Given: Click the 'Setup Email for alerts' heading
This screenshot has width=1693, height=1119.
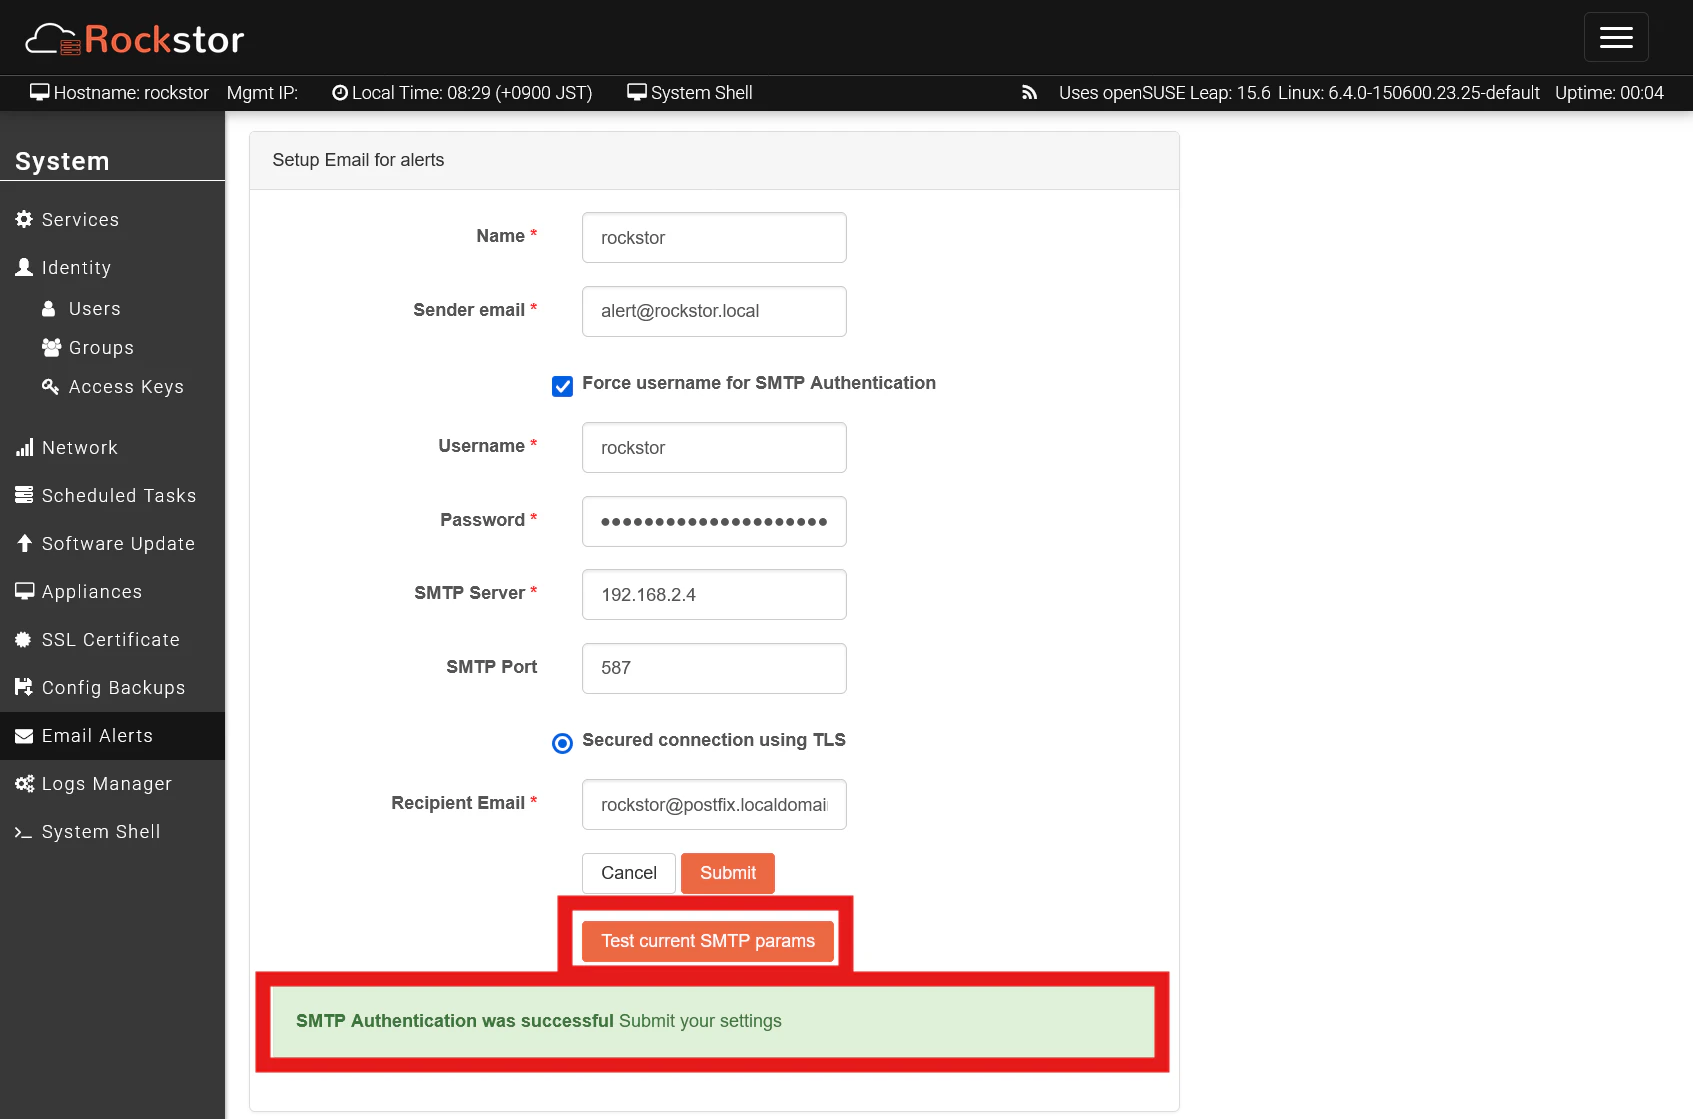Looking at the screenshot, I should pyautogui.click(x=358, y=160).
